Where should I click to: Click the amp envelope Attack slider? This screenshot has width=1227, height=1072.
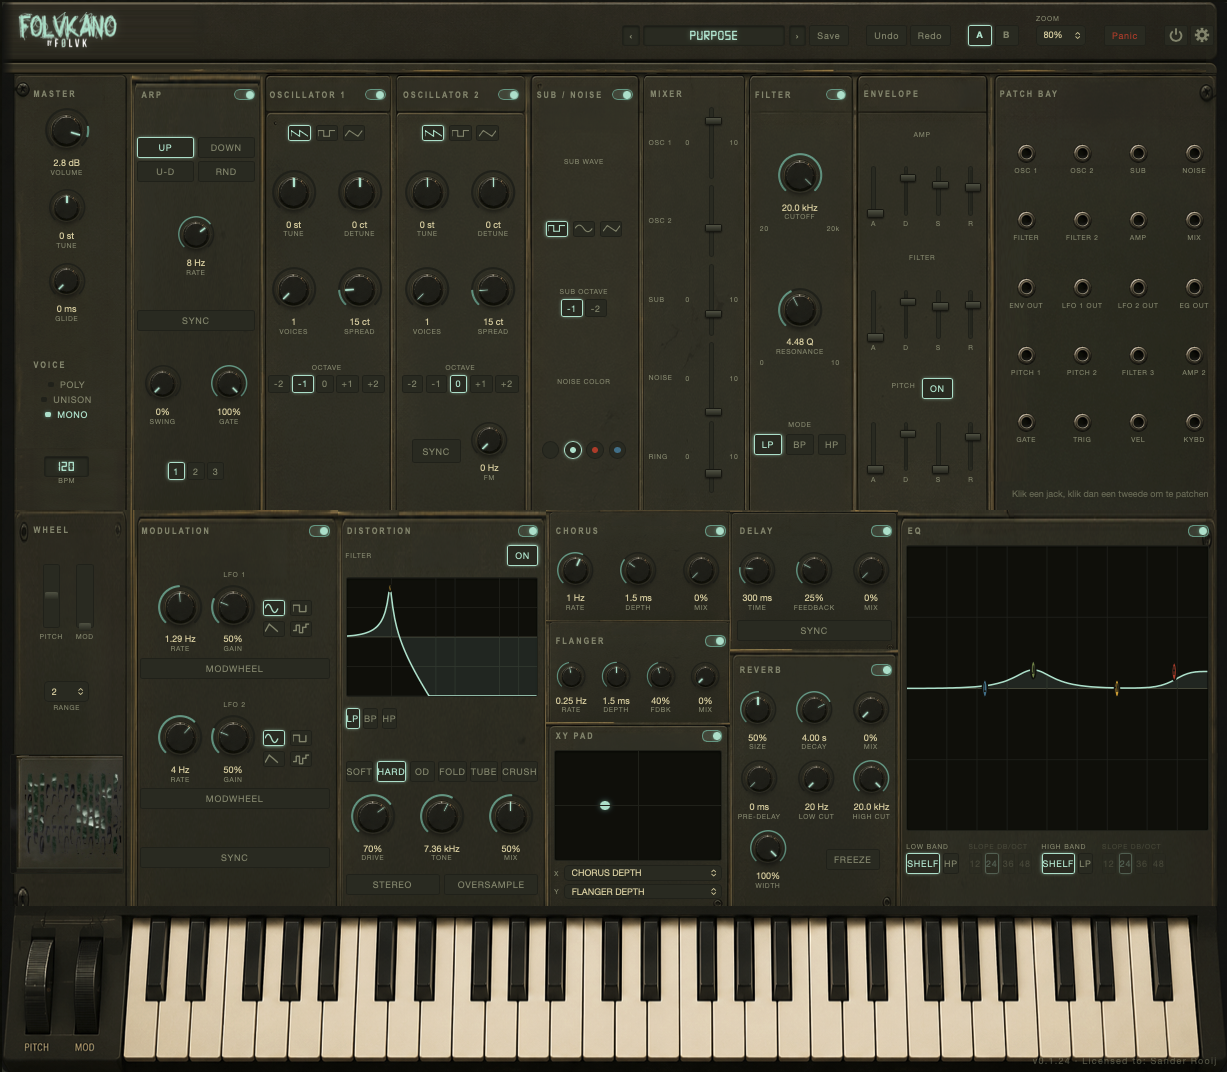tap(875, 213)
